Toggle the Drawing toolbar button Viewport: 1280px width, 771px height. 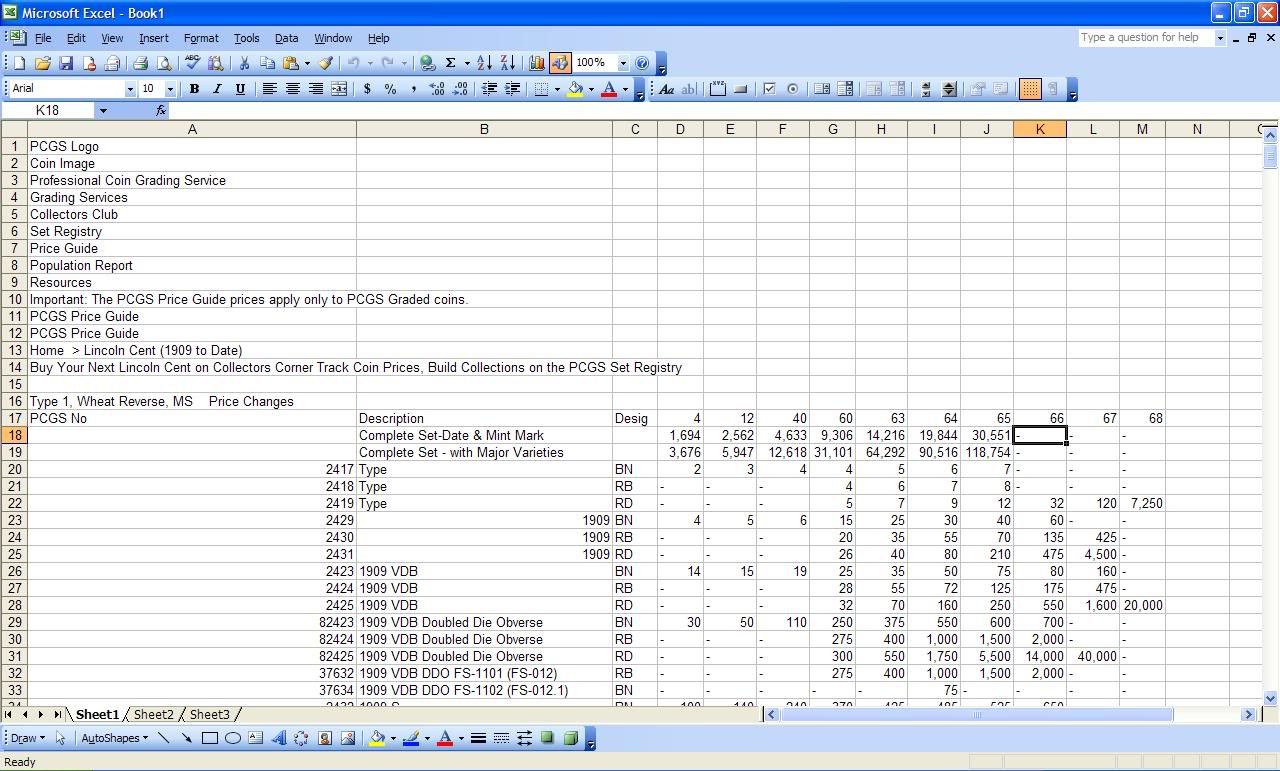click(x=560, y=63)
